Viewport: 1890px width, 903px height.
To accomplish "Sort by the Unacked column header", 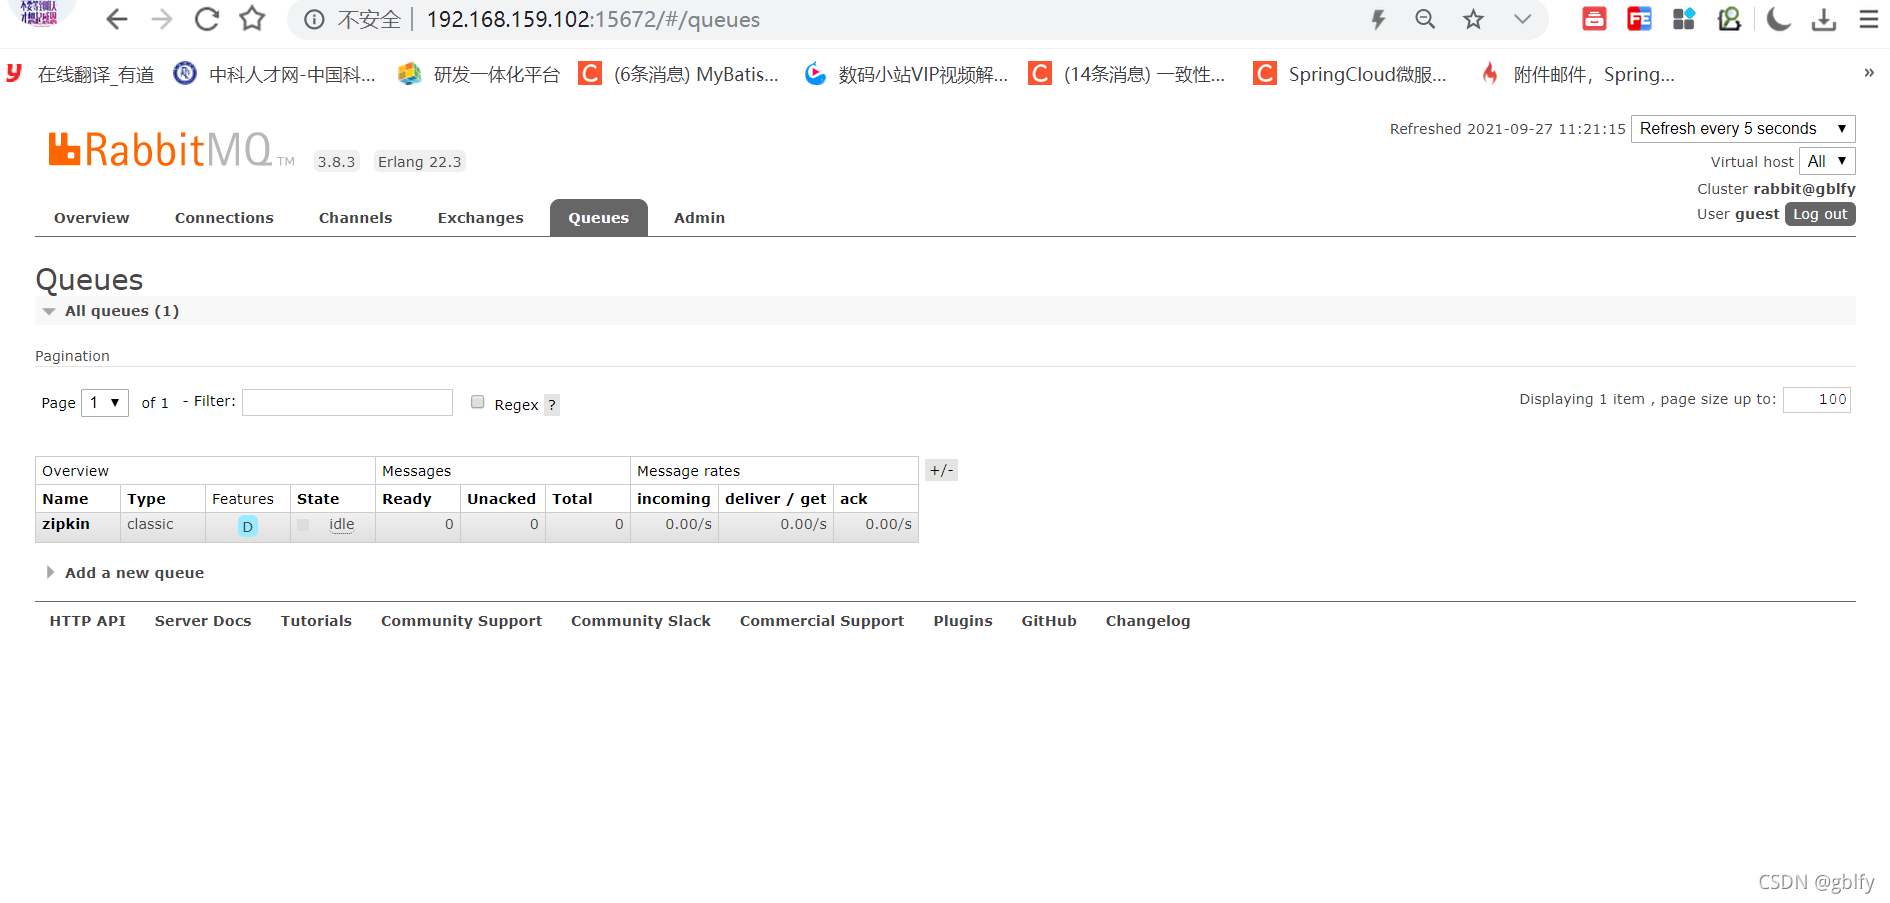I will [x=501, y=499].
